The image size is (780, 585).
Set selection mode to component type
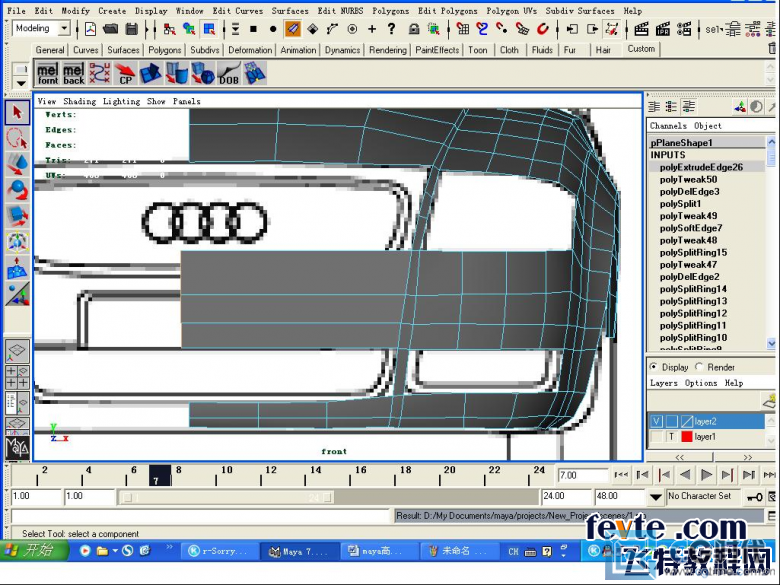click(x=209, y=29)
